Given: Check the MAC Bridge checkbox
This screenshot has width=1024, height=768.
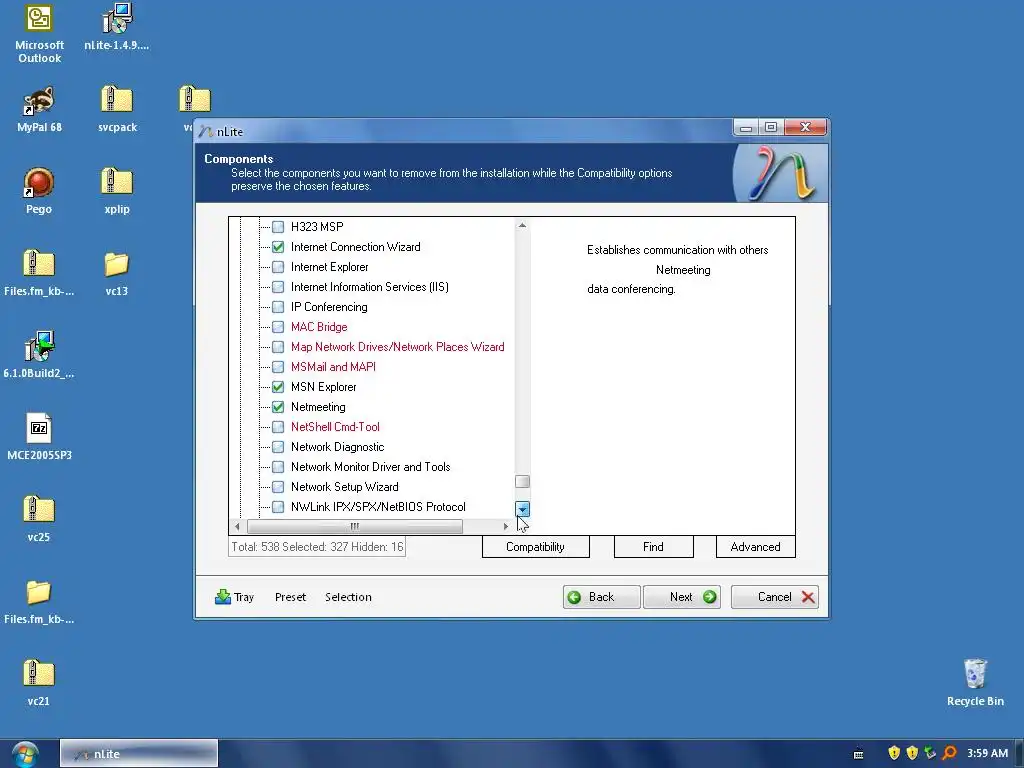Looking at the screenshot, I should (x=278, y=327).
